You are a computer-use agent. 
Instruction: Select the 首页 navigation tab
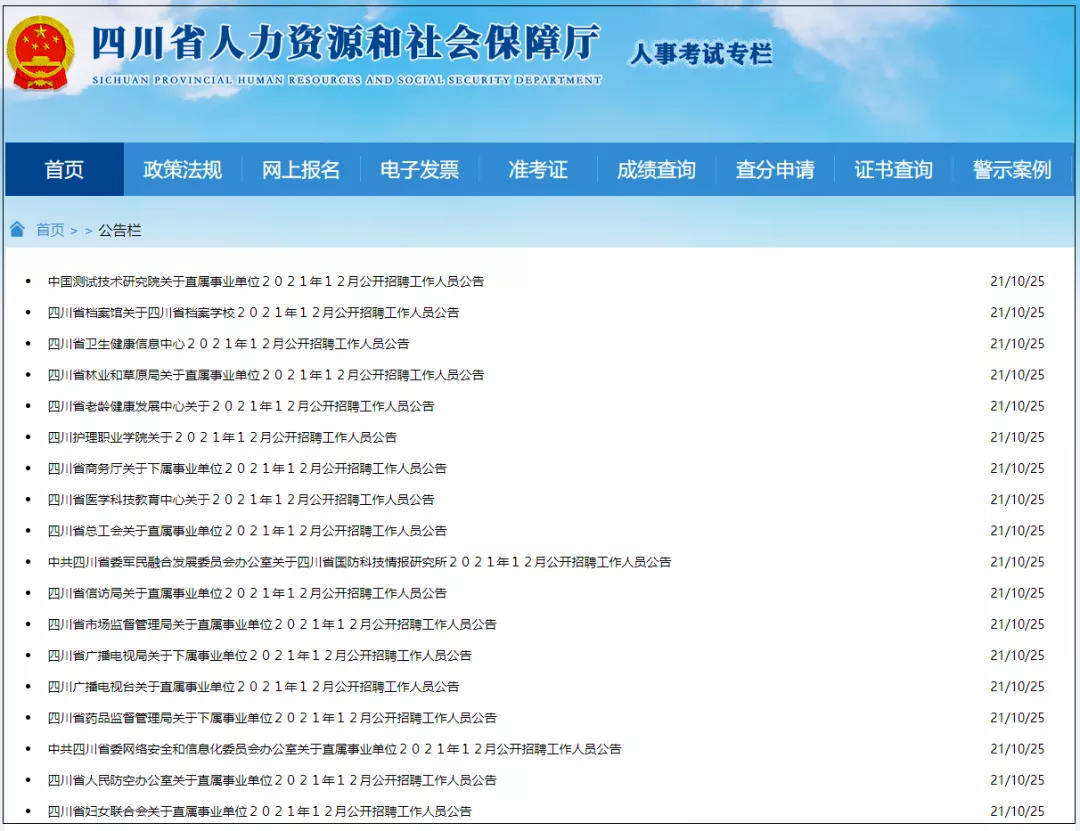(64, 170)
